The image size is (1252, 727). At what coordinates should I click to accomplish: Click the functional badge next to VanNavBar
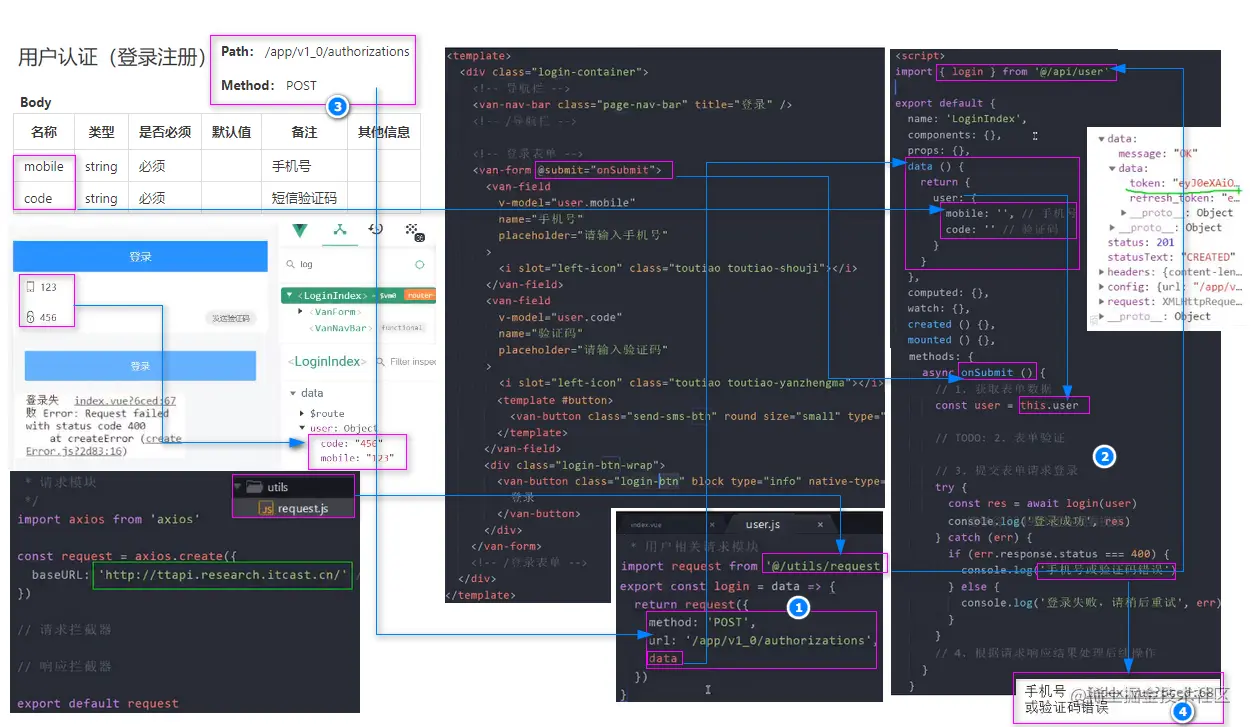click(x=402, y=327)
